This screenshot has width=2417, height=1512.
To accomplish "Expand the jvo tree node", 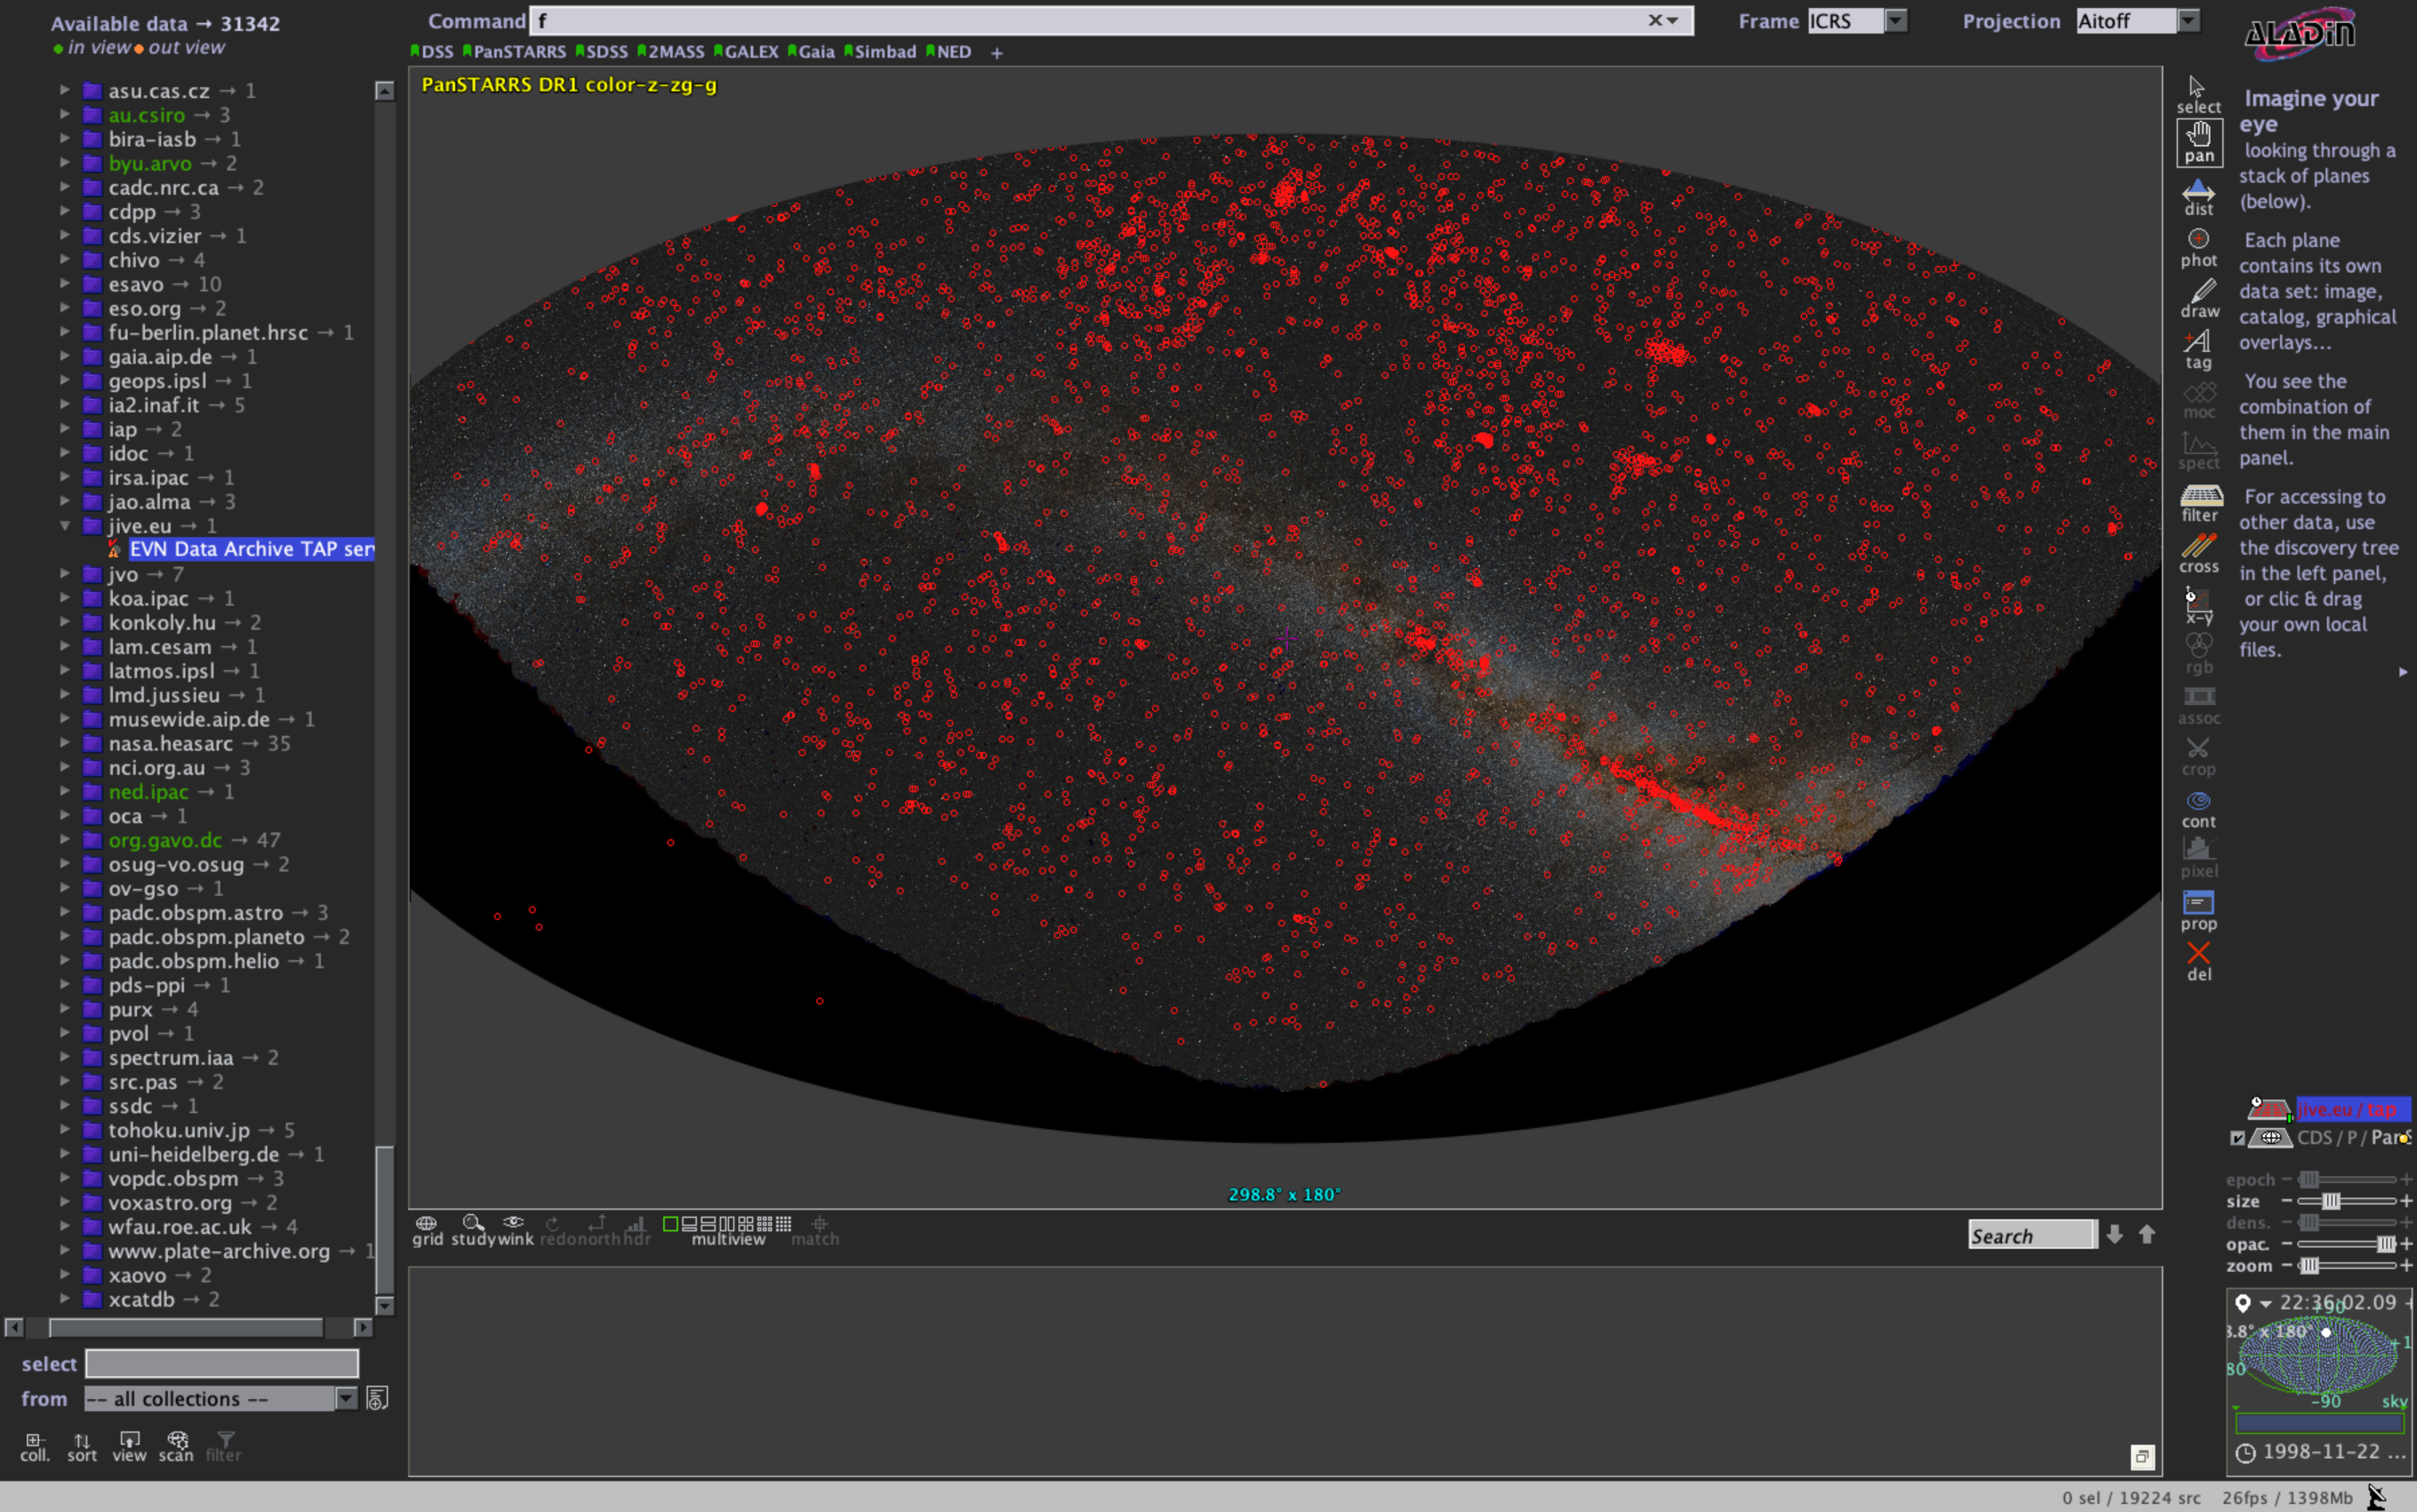I will click(x=65, y=574).
